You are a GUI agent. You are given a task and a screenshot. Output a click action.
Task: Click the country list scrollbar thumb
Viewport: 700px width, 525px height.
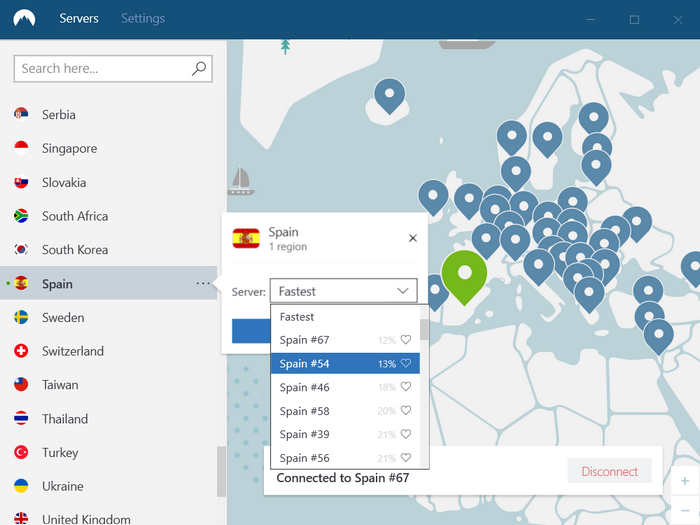point(221,471)
